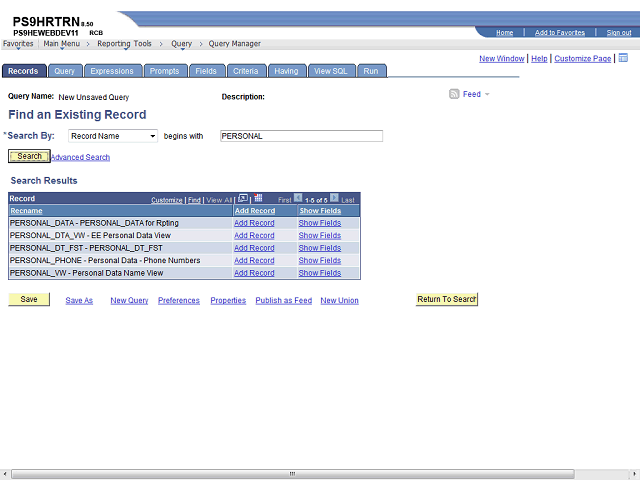Show Fields for PERSONAL_DATA

click(x=320, y=223)
